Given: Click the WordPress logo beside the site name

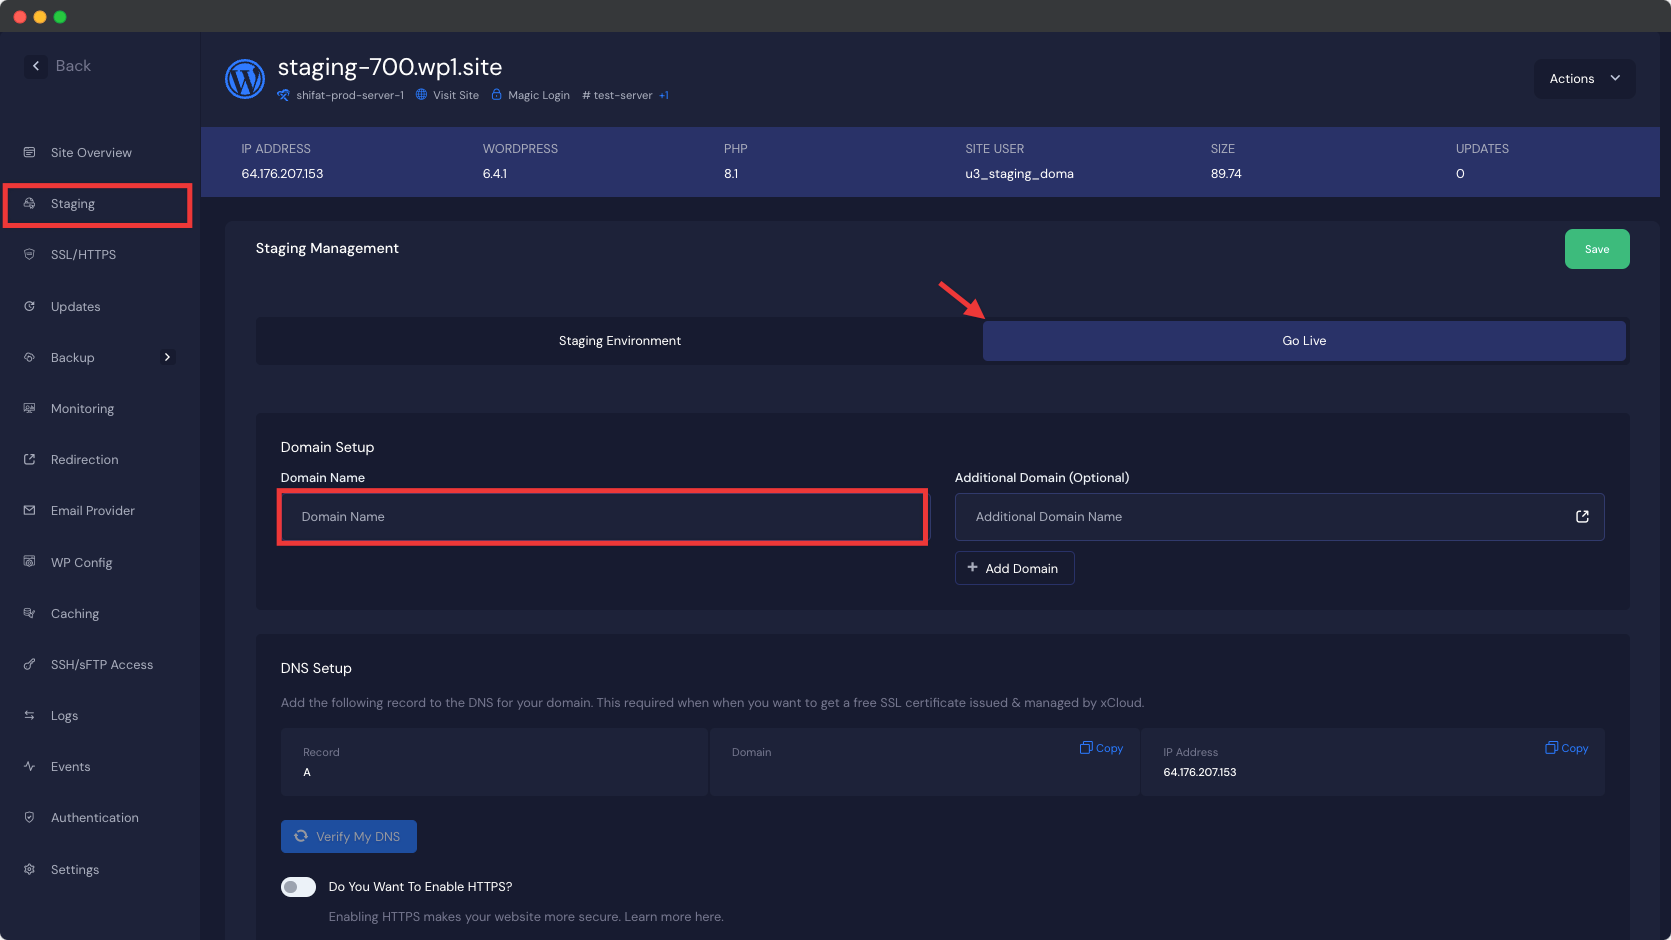Looking at the screenshot, I should (244, 78).
